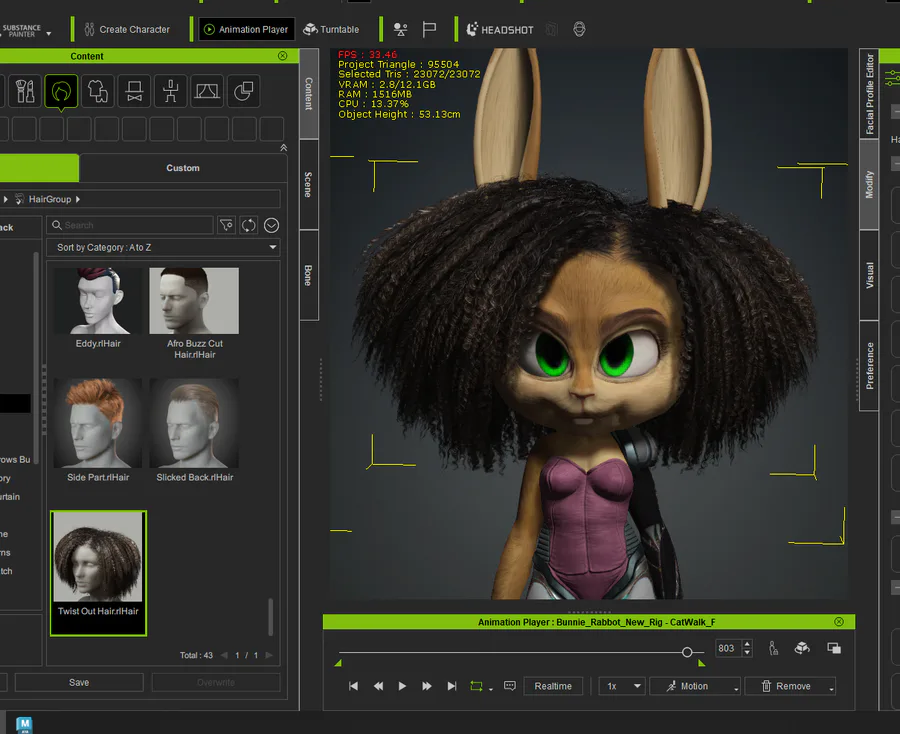900x734 pixels.
Task: Expand the arrow after HairGroup
Action: click(x=78, y=199)
